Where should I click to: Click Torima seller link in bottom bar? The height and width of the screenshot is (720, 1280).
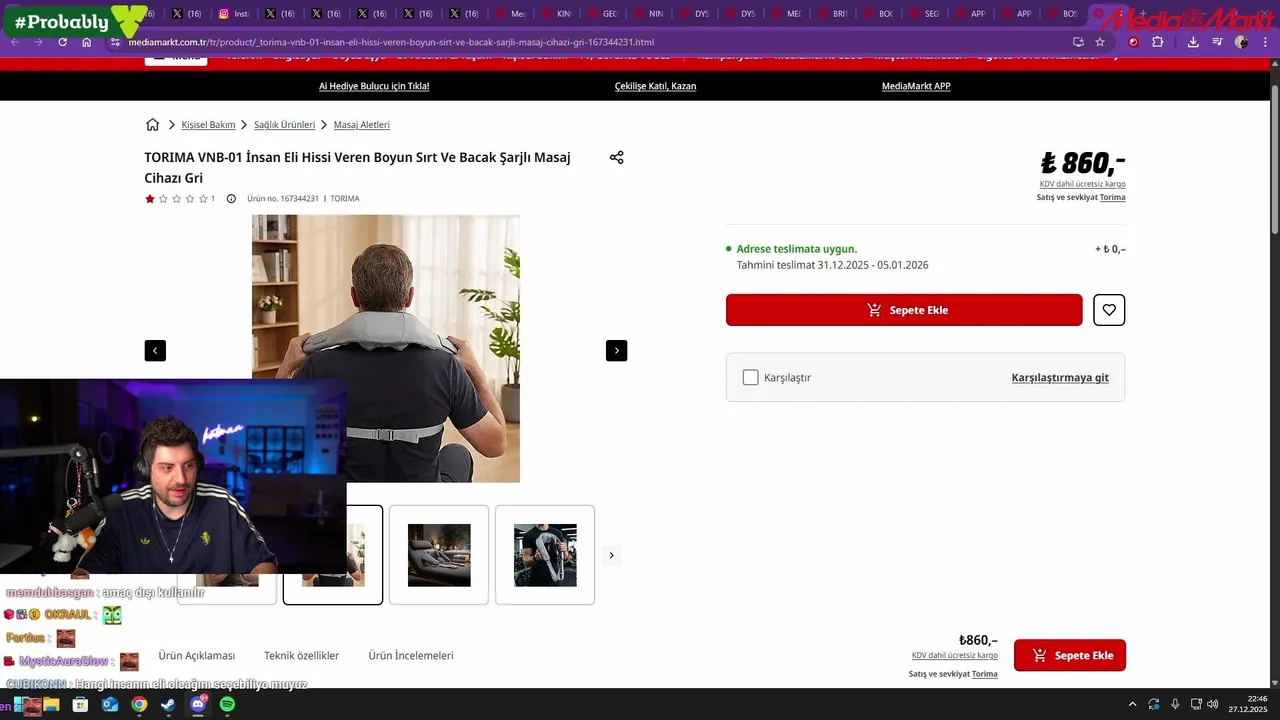click(x=984, y=674)
